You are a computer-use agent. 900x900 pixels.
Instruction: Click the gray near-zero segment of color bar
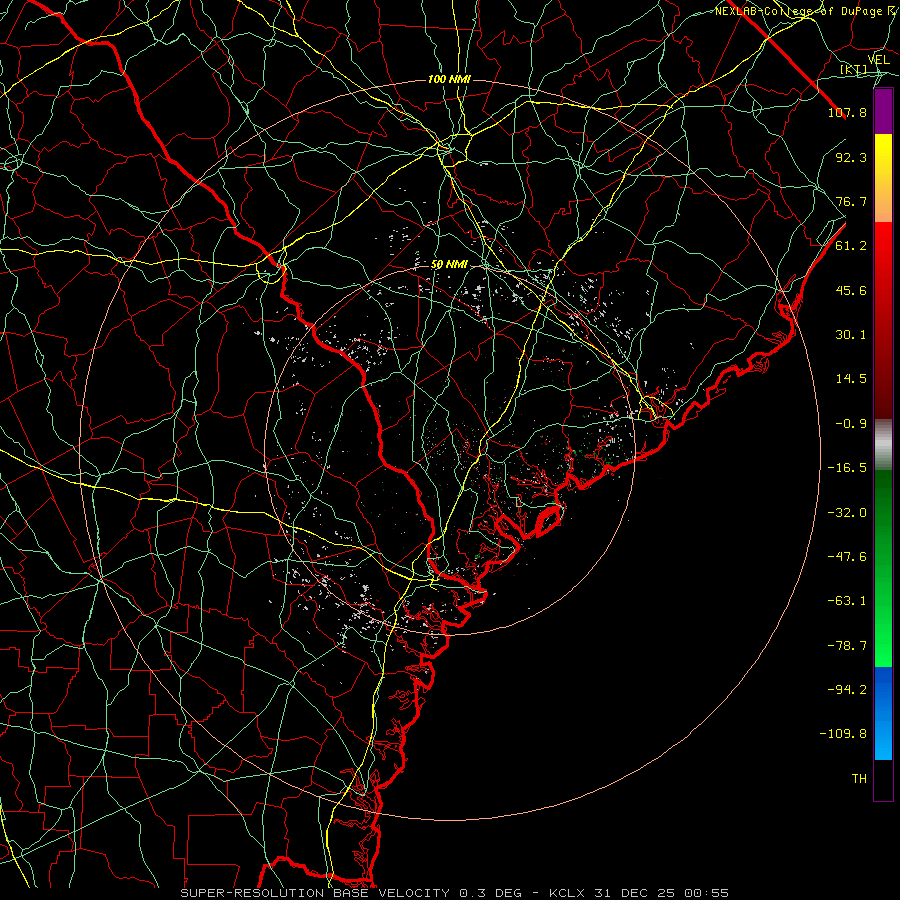[x=883, y=445]
